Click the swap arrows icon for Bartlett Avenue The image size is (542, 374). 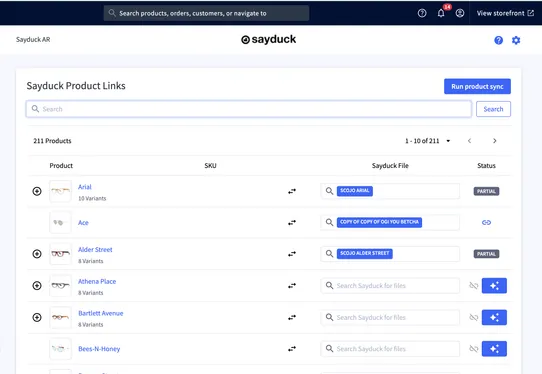292,317
